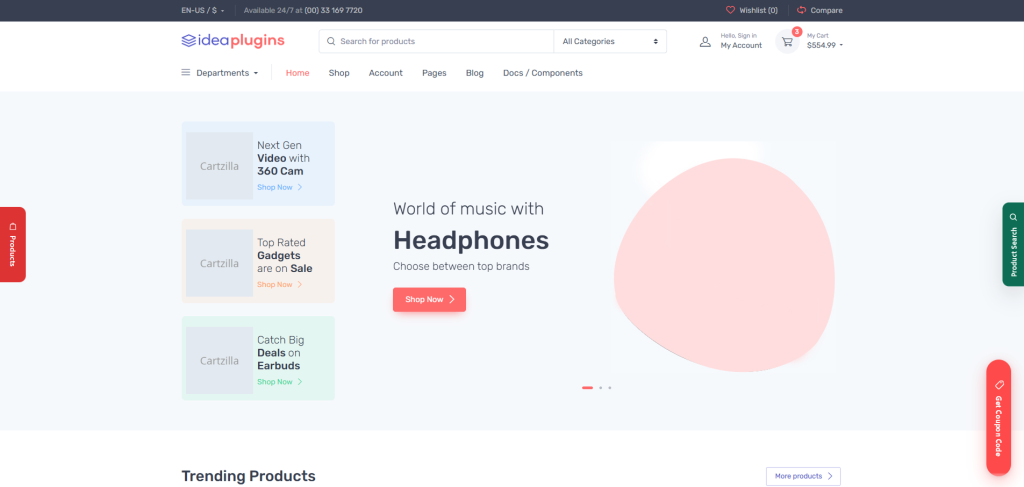Image resolution: width=1024 pixels, height=487 pixels.
Task: Open the Docs / Components menu
Action: tap(543, 73)
